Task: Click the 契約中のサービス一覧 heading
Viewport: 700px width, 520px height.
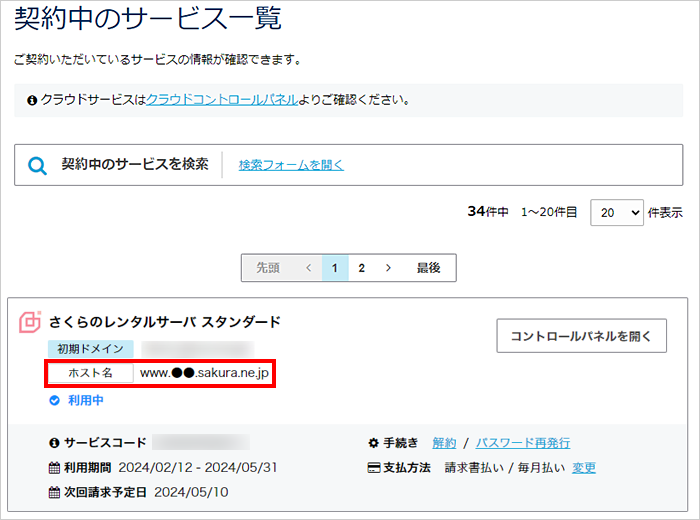Action: (x=148, y=18)
